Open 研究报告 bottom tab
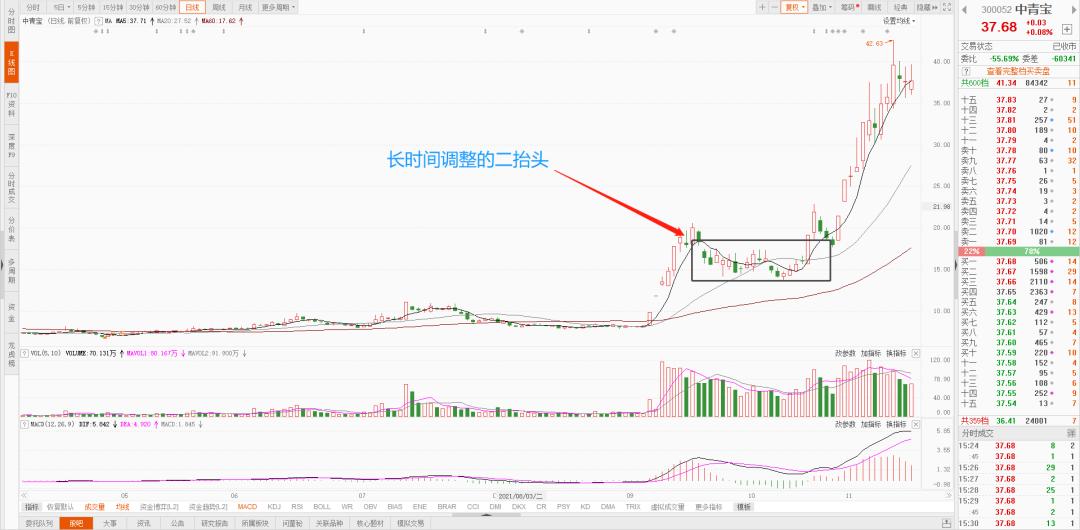 coord(214,523)
